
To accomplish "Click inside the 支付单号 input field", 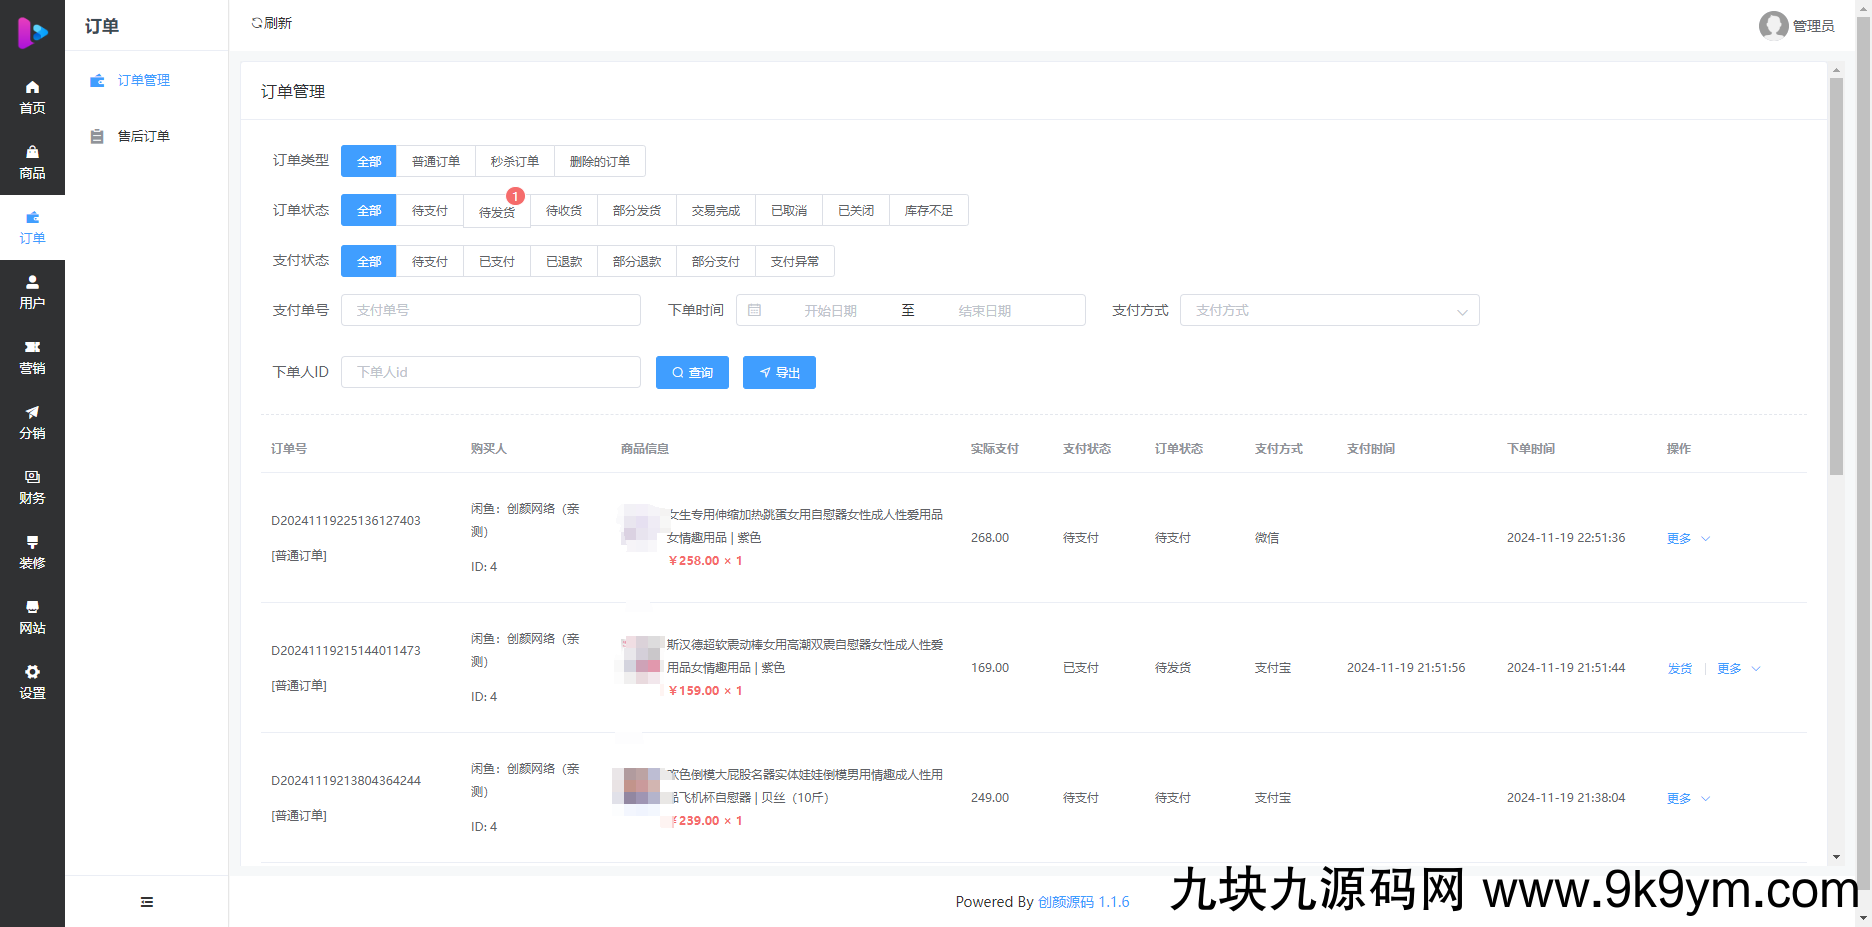I will (x=490, y=310).
